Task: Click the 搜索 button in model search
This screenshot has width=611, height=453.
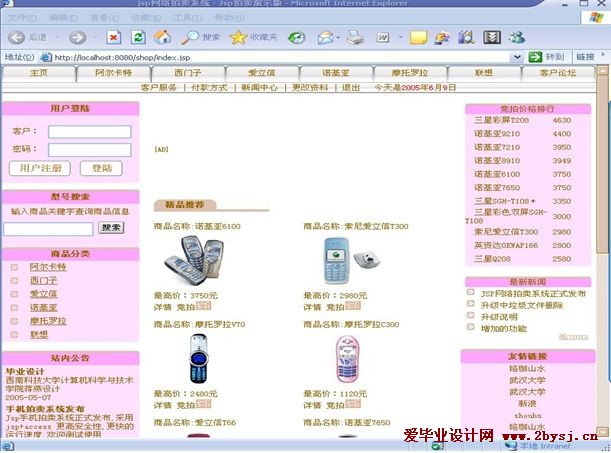Action: coord(111,227)
